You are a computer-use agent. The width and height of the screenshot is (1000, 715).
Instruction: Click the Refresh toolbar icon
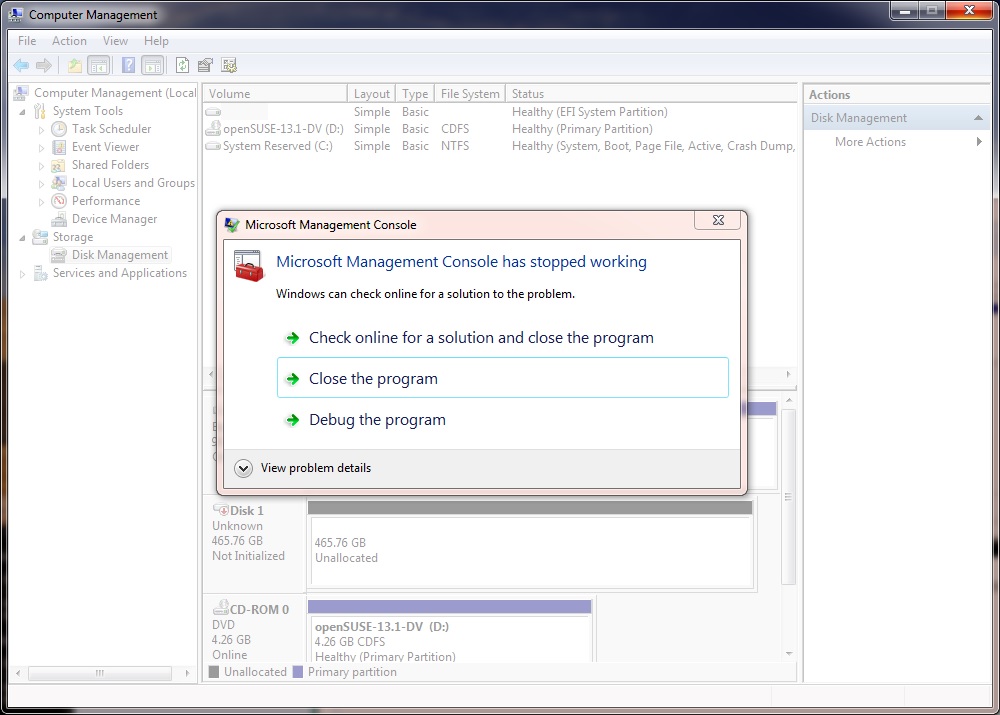182,65
